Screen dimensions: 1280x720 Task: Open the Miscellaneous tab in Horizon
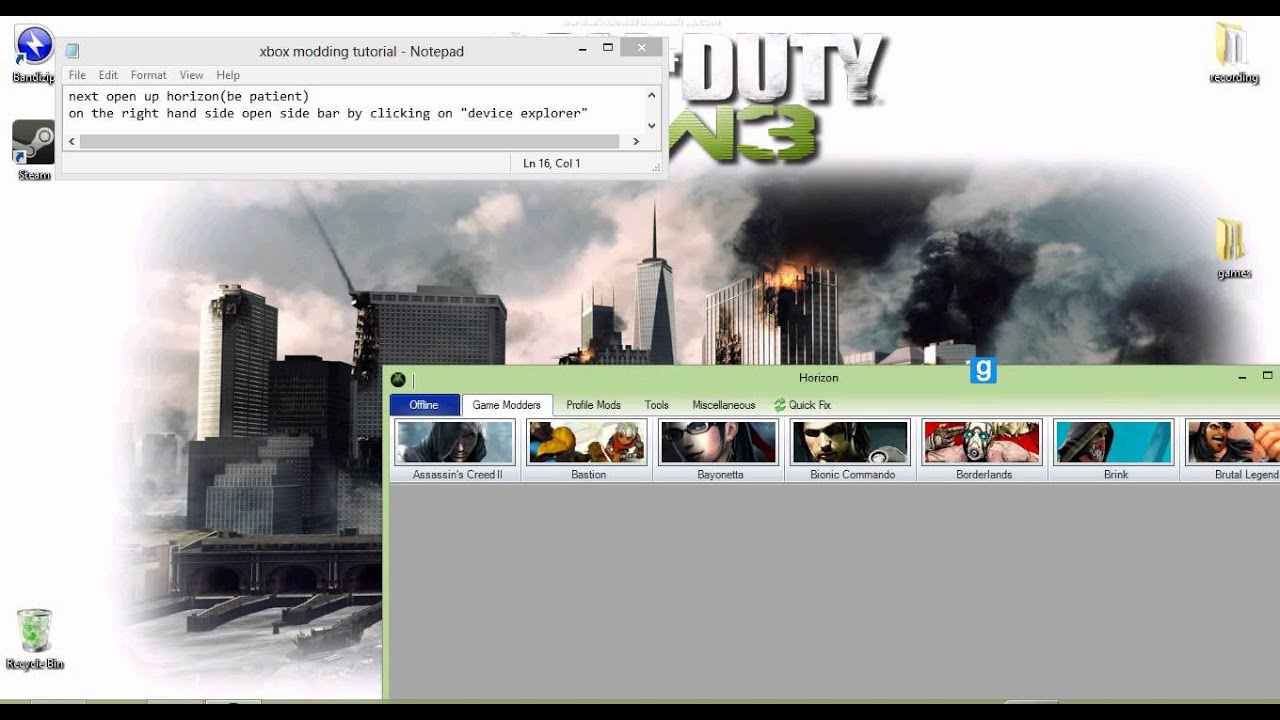[724, 405]
